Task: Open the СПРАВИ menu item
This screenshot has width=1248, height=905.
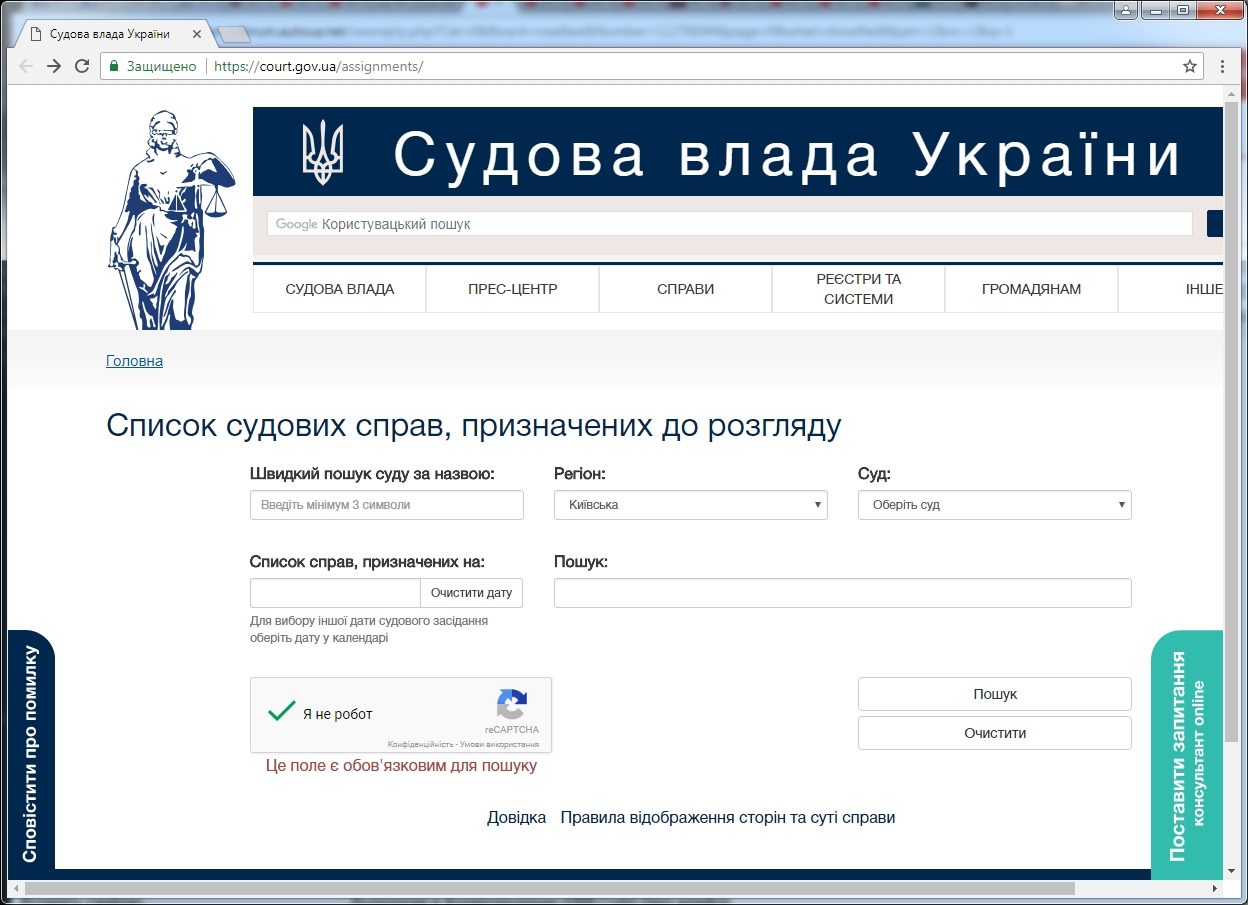Action: point(685,289)
